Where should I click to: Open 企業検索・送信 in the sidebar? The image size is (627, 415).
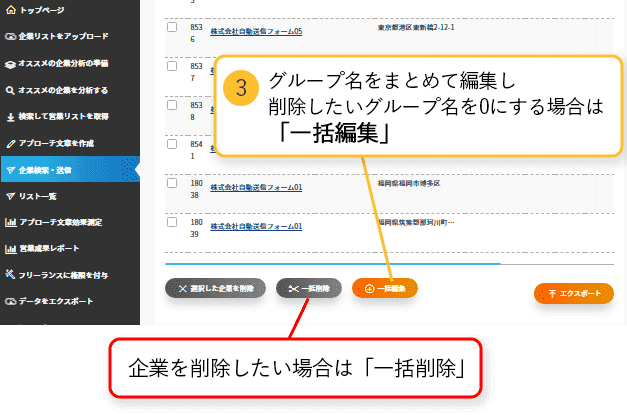[70, 170]
